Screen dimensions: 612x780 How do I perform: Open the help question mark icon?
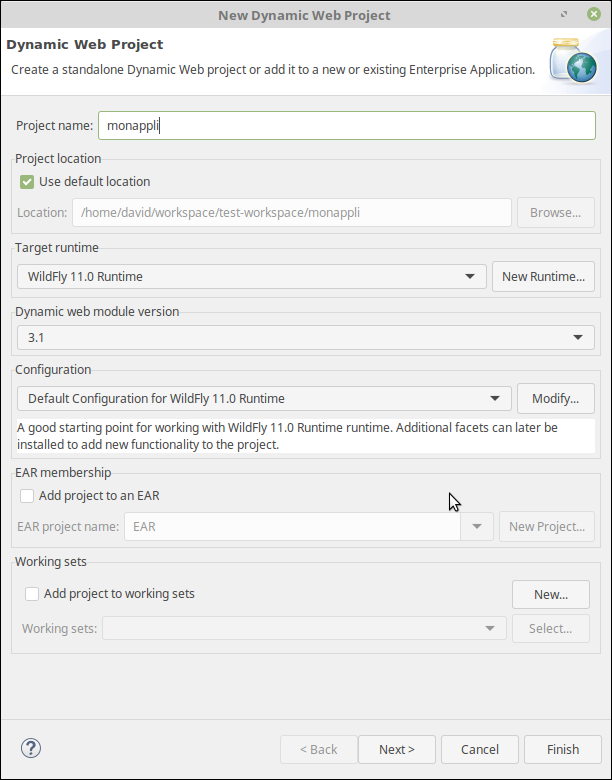31,748
